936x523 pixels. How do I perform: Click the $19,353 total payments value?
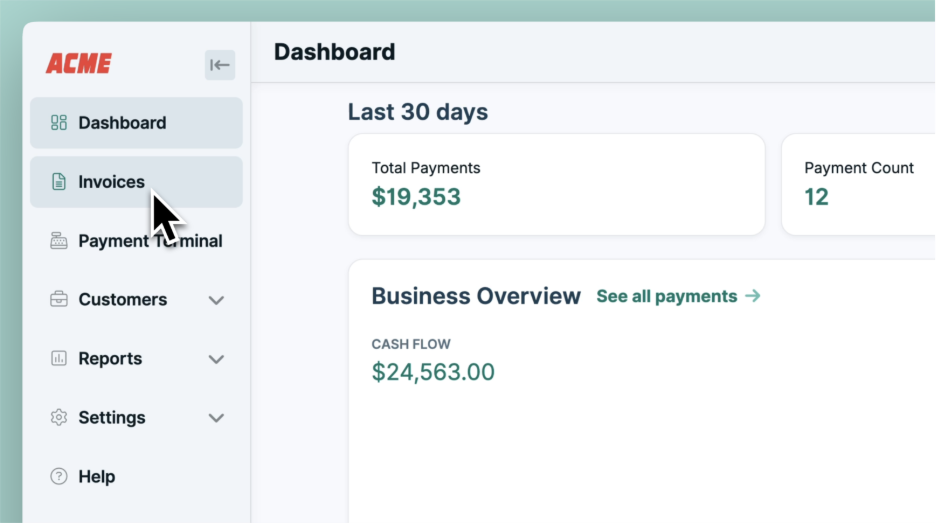coord(416,197)
